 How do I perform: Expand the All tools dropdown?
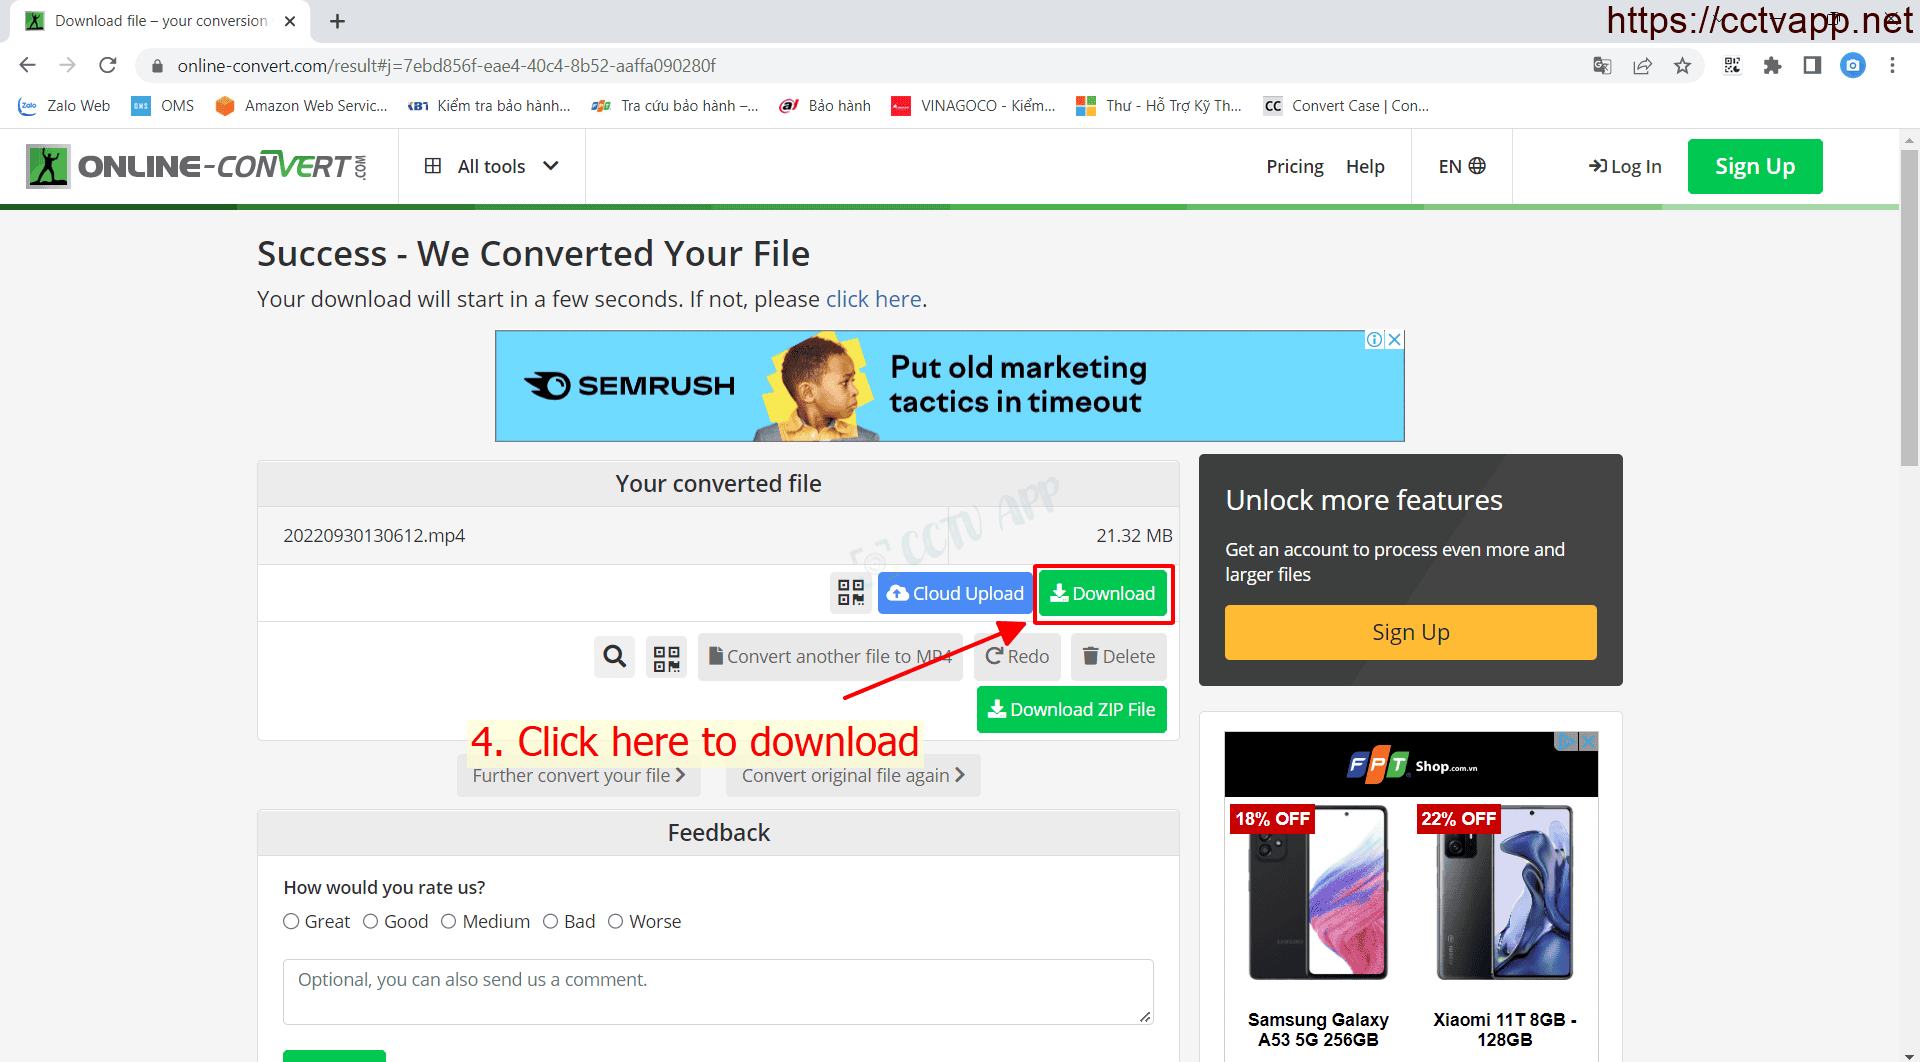coord(491,166)
